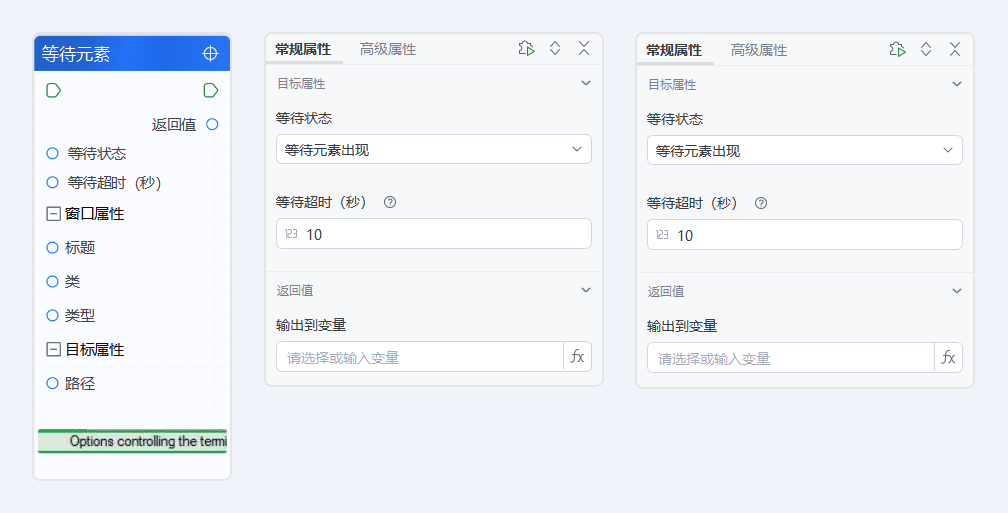
Task: Collapse 目标属性 section in right panel
Action: click(x=957, y=84)
